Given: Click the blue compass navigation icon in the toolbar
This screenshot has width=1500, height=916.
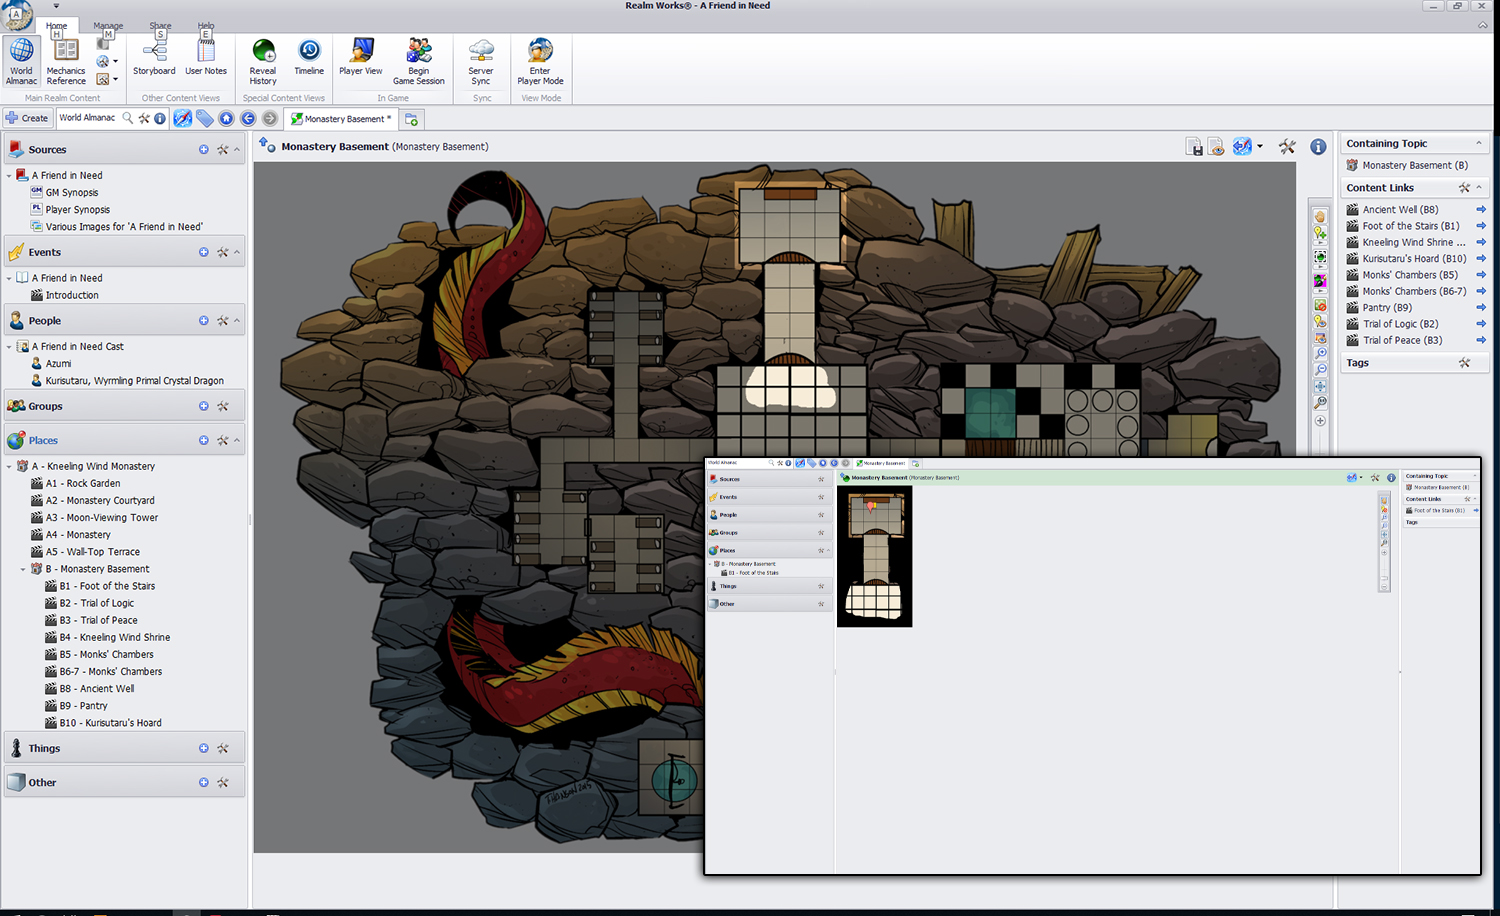Looking at the screenshot, I should tap(182, 118).
